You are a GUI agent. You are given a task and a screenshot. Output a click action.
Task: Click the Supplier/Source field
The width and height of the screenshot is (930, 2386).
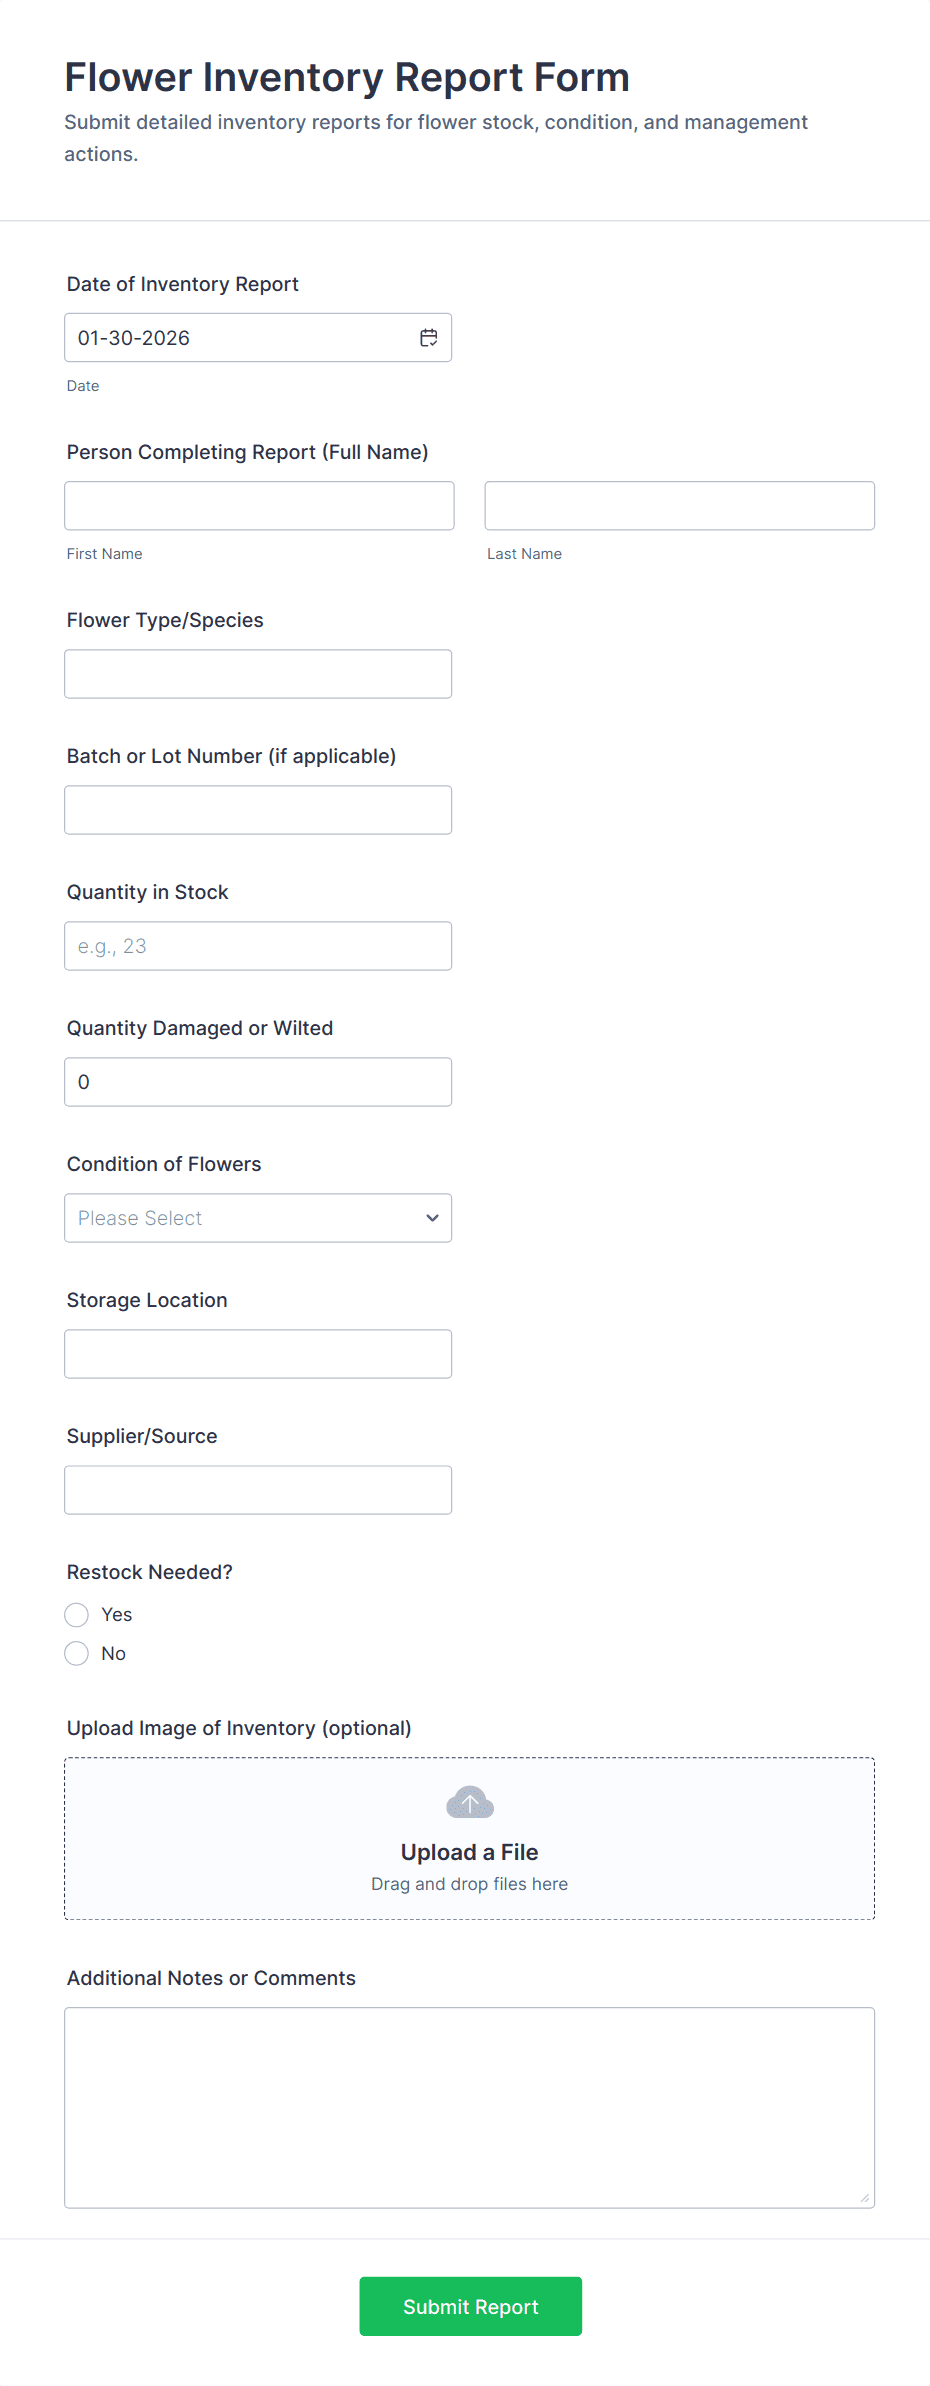point(258,1489)
